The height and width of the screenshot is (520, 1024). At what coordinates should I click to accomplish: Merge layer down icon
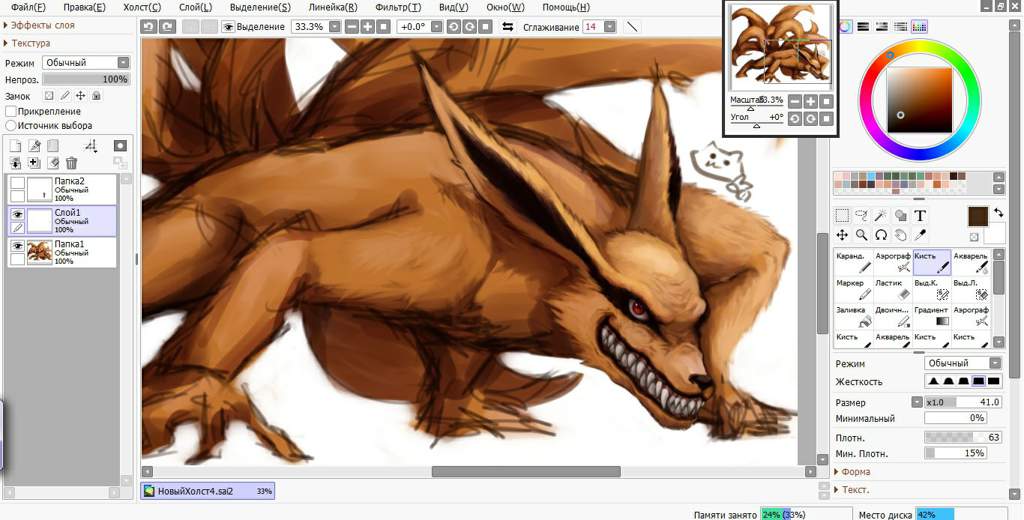15,163
